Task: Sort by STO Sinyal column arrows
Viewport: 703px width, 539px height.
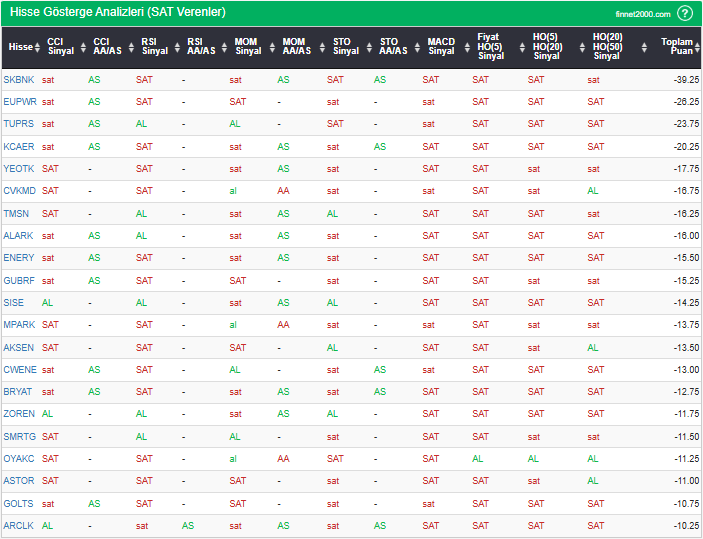Action: point(369,47)
